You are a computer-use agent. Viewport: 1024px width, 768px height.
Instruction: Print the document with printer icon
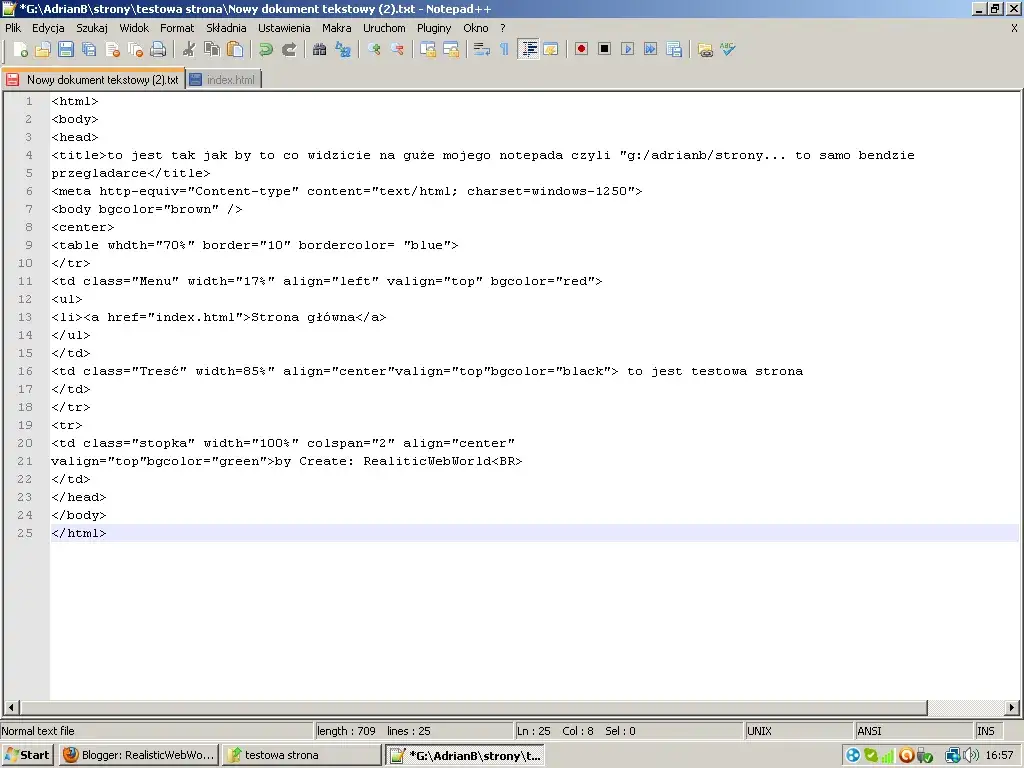(x=158, y=50)
